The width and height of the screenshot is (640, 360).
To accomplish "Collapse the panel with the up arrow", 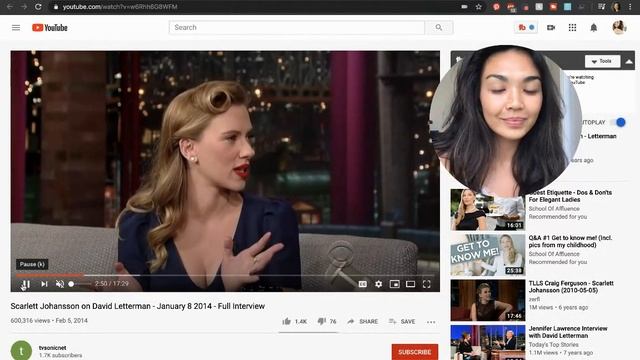I will pos(629,62).
